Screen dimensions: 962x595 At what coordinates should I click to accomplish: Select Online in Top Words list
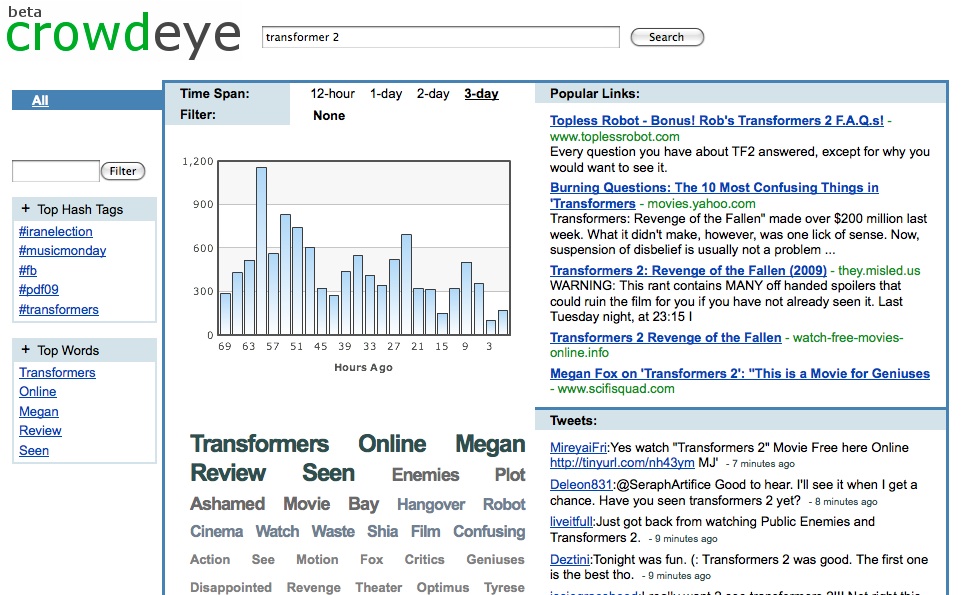pyautogui.click(x=37, y=392)
